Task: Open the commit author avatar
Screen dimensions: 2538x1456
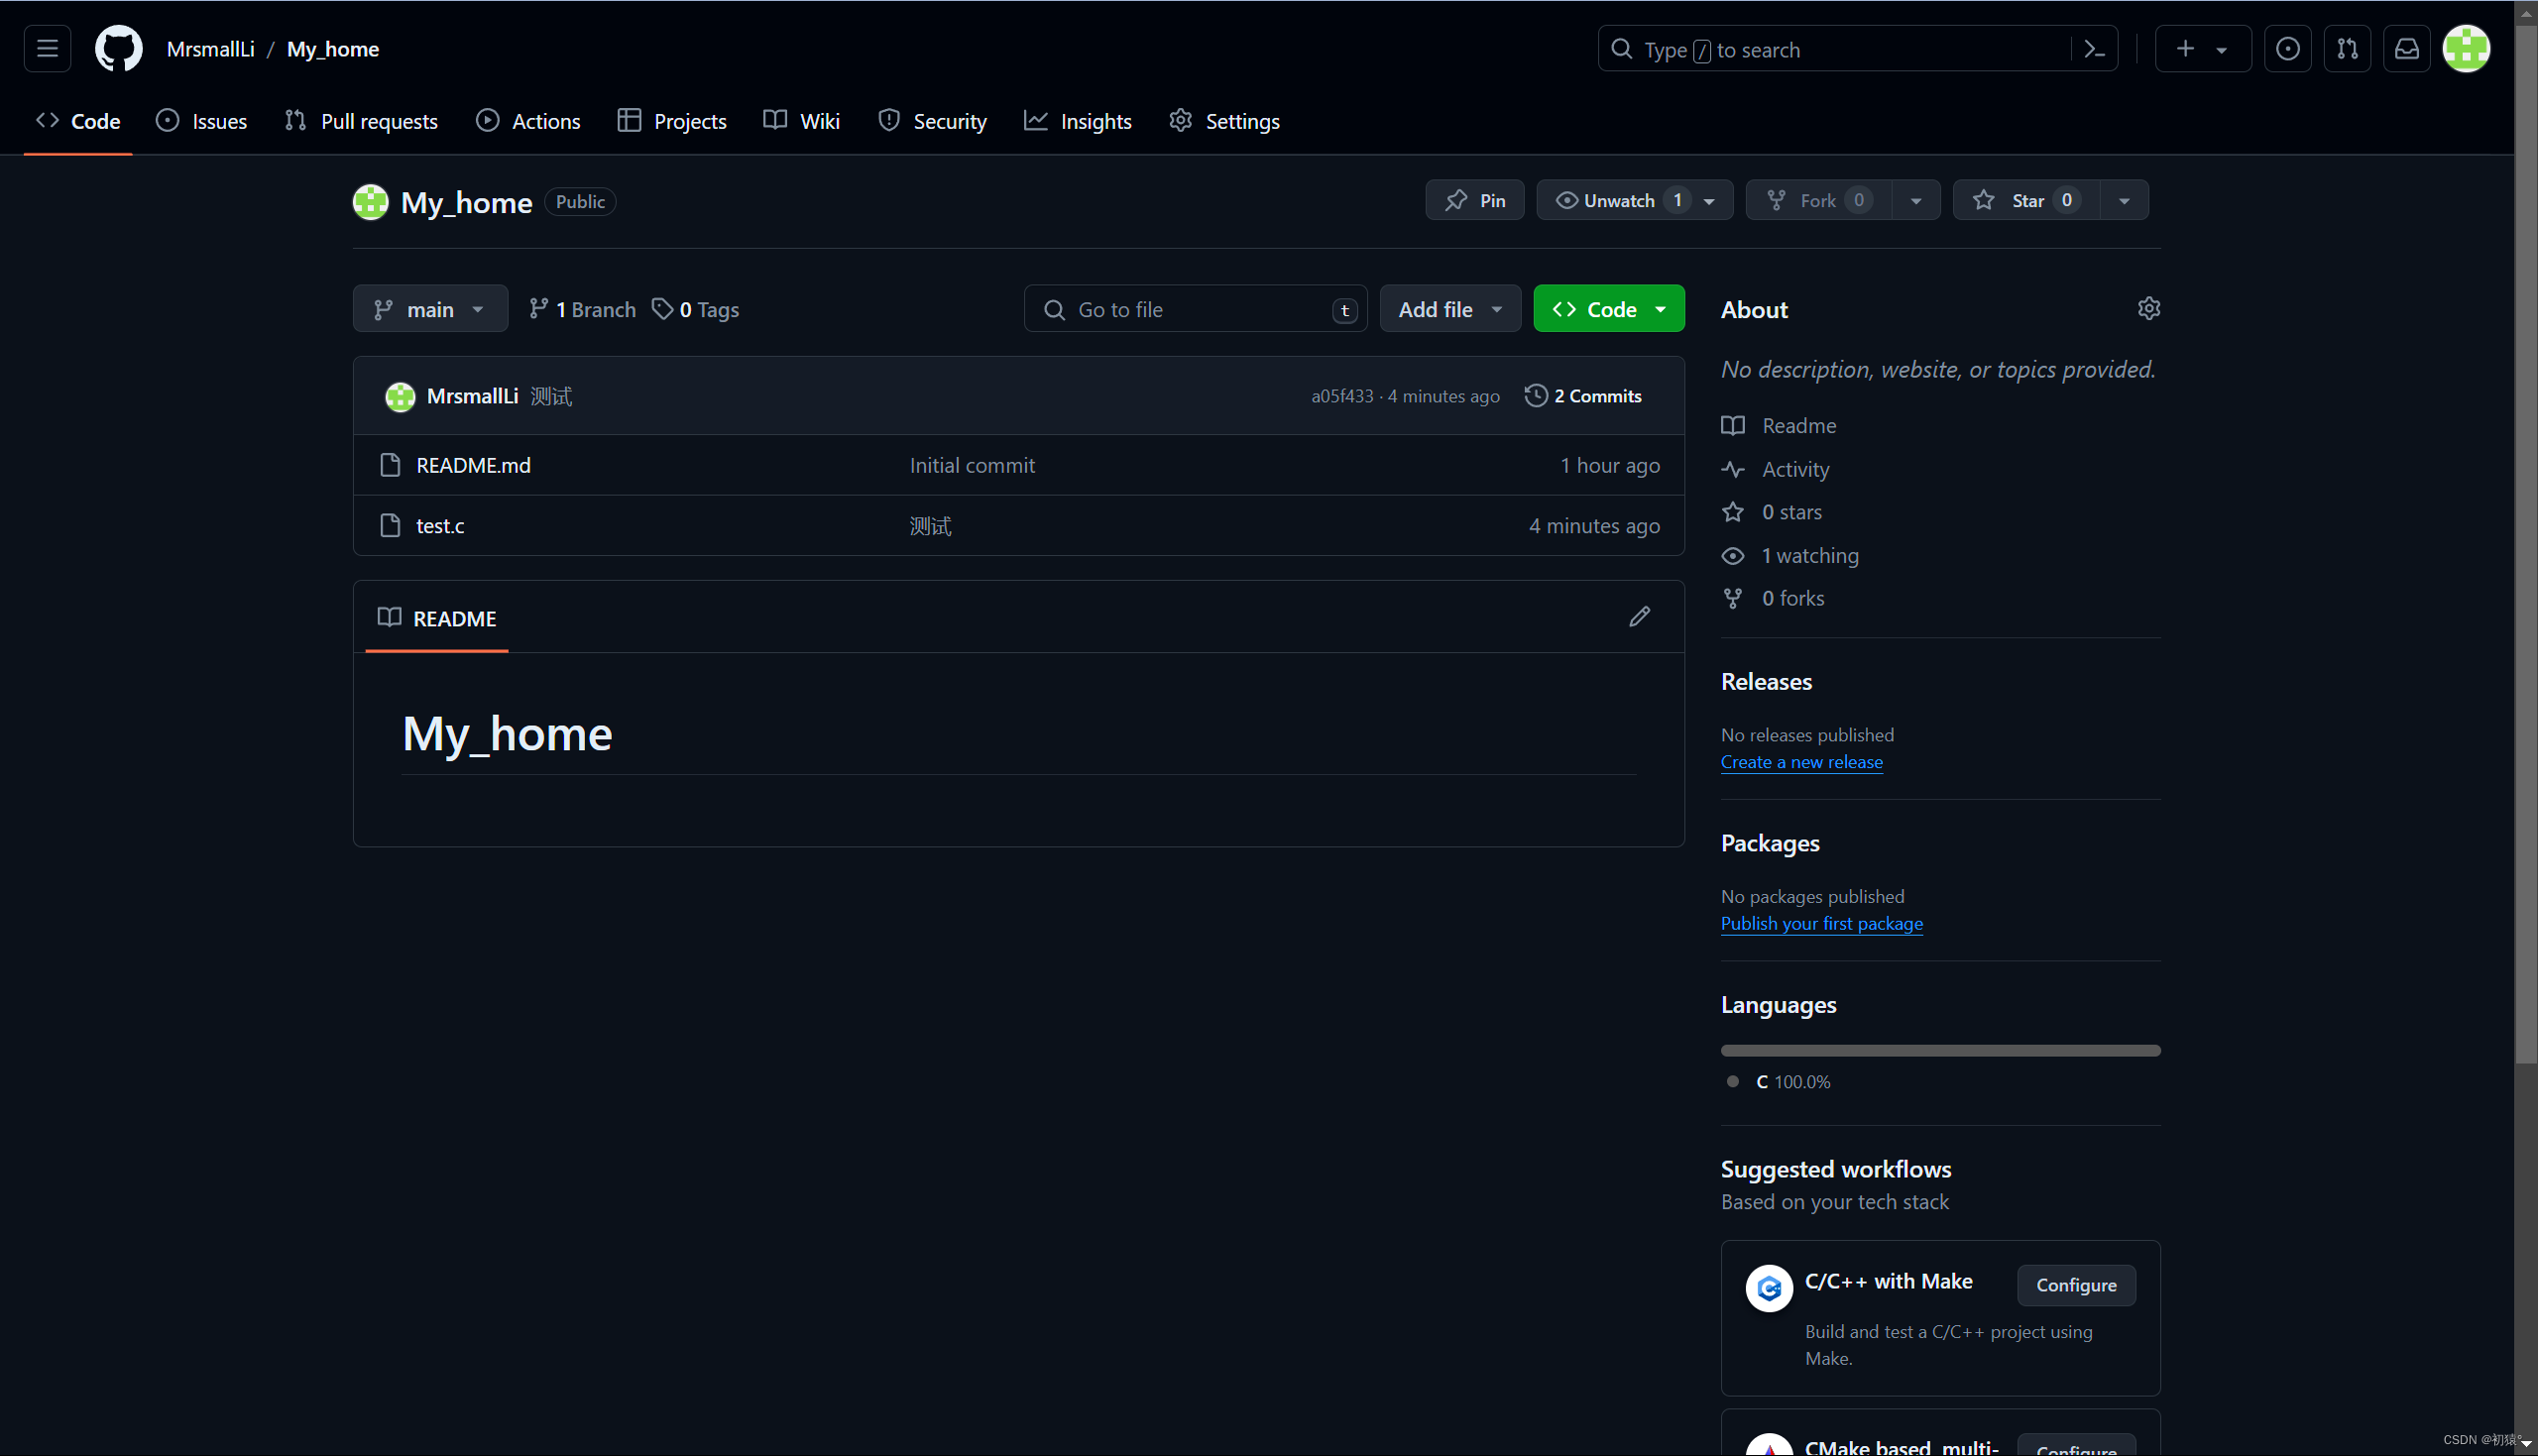Action: [400, 396]
